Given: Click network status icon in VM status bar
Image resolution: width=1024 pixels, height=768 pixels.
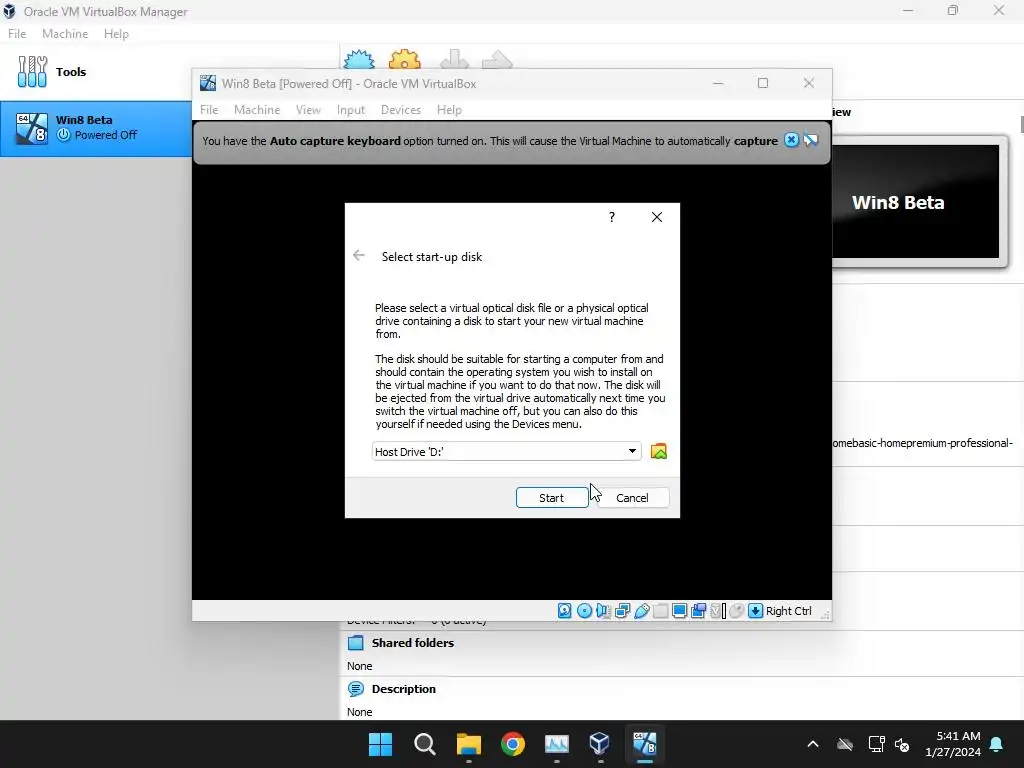Looking at the screenshot, I should tap(622, 611).
